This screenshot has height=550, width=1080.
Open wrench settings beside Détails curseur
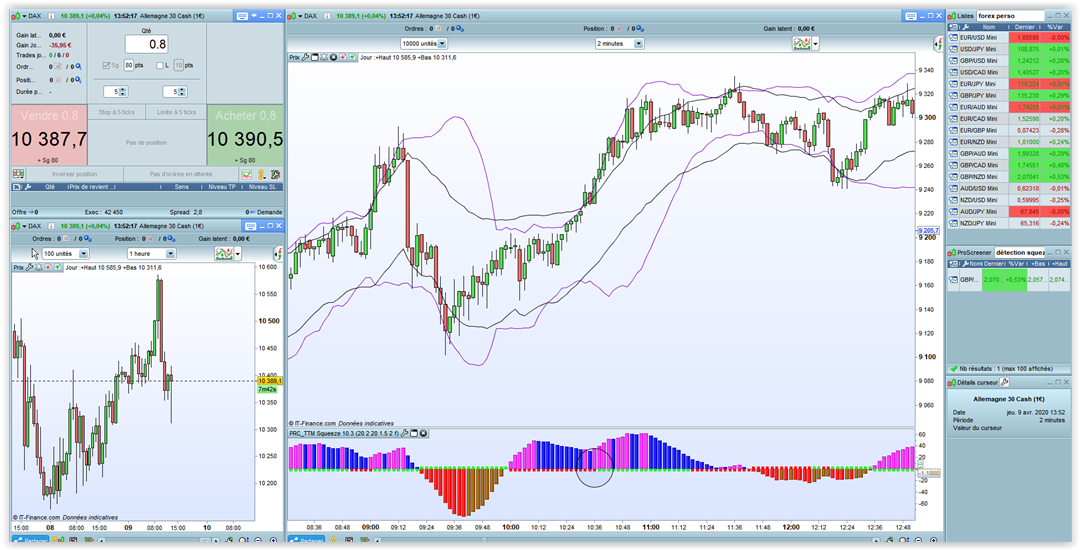[1004, 382]
